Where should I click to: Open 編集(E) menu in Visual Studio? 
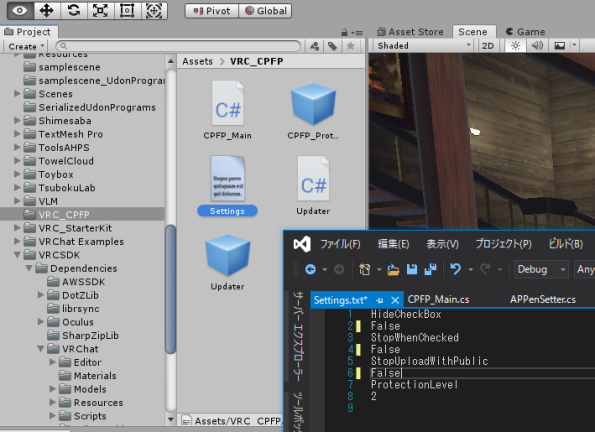[393, 244]
